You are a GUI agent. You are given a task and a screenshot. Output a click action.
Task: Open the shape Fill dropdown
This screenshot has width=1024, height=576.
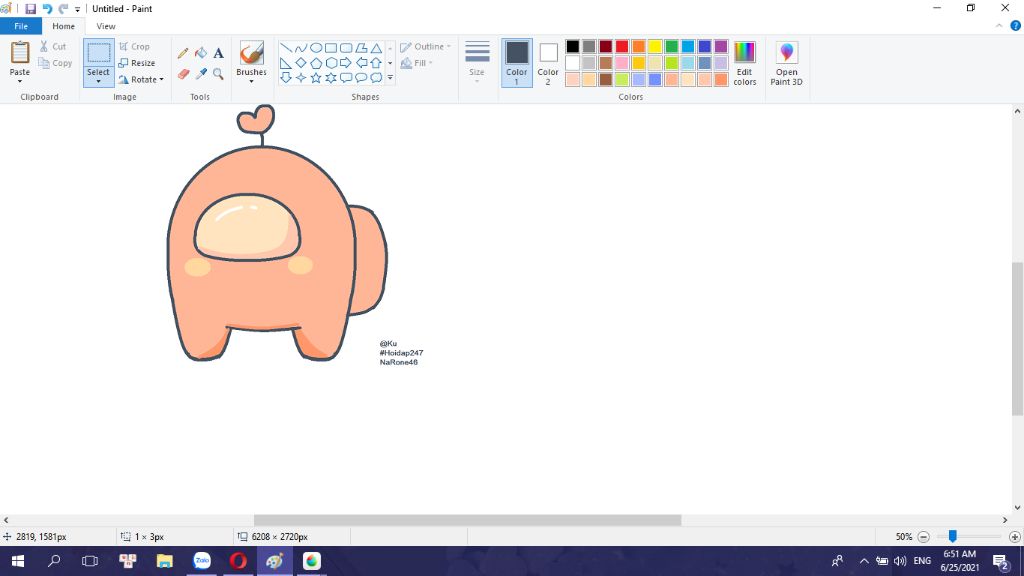tap(417, 63)
